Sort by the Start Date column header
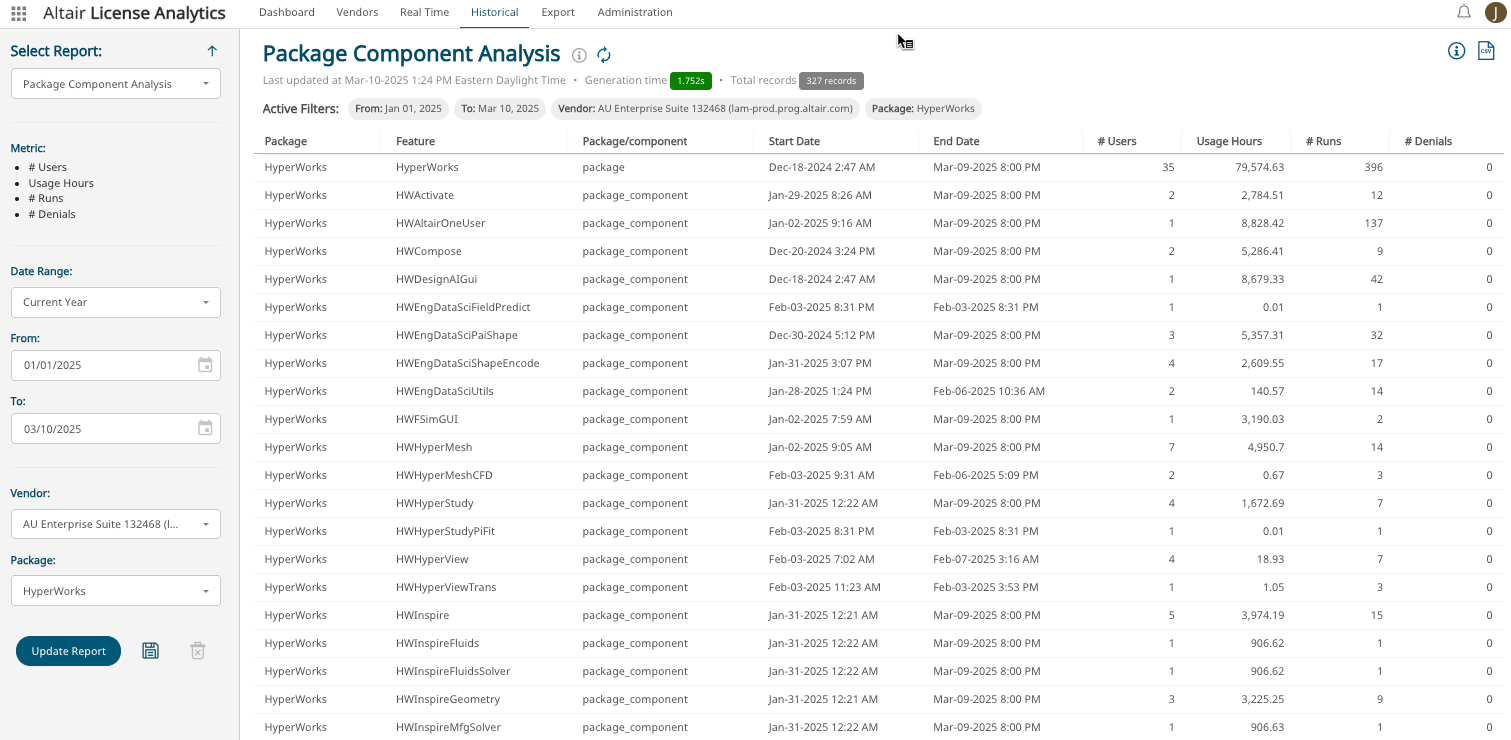 pyautogui.click(x=794, y=141)
